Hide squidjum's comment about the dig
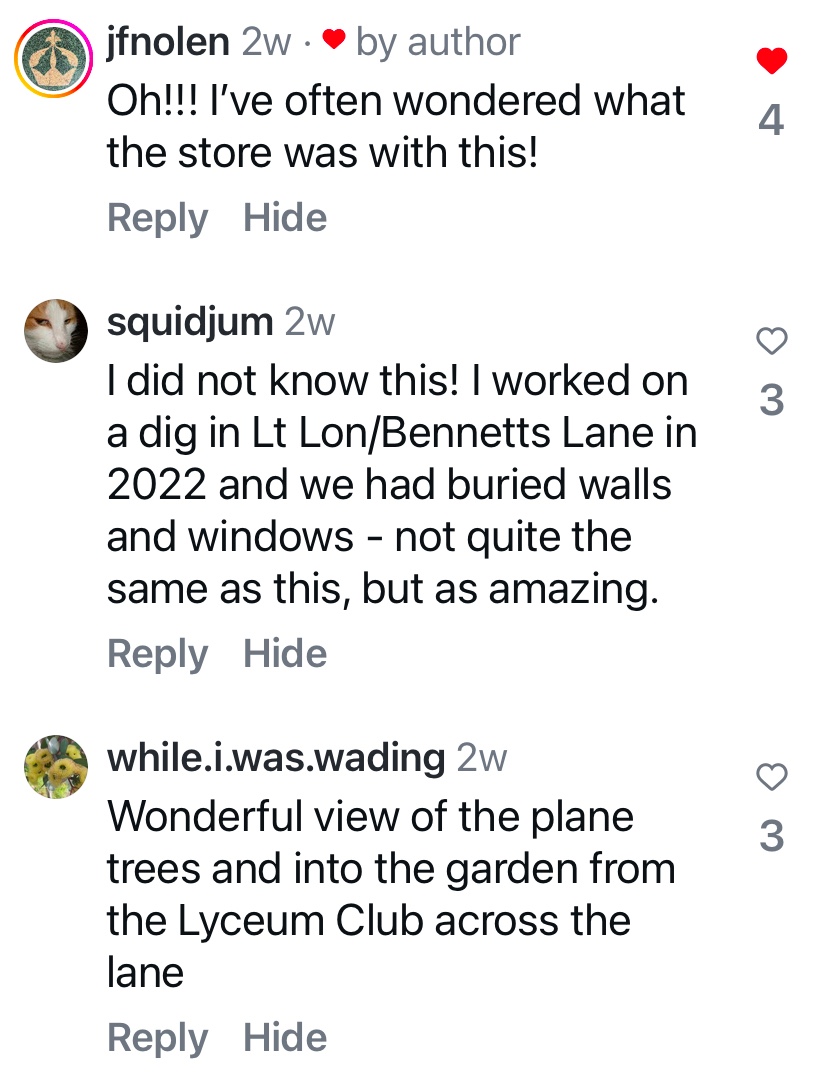 pyautogui.click(x=285, y=654)
